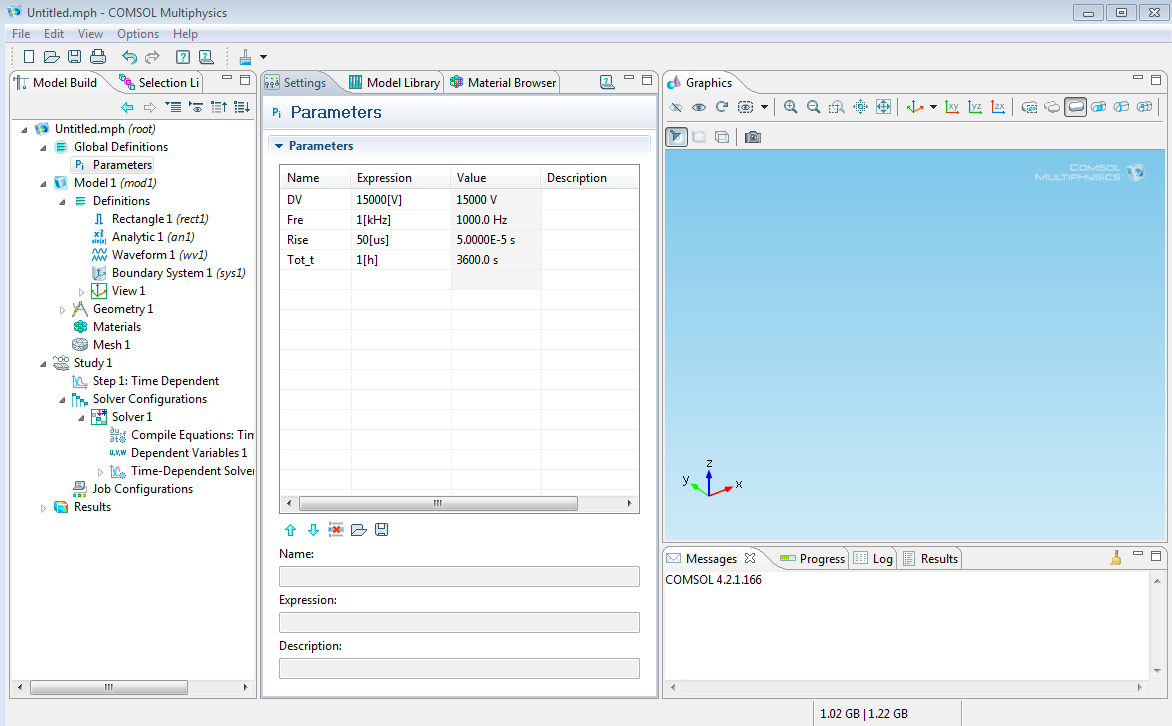
Task: Open the Options menu
Action: 138,34
